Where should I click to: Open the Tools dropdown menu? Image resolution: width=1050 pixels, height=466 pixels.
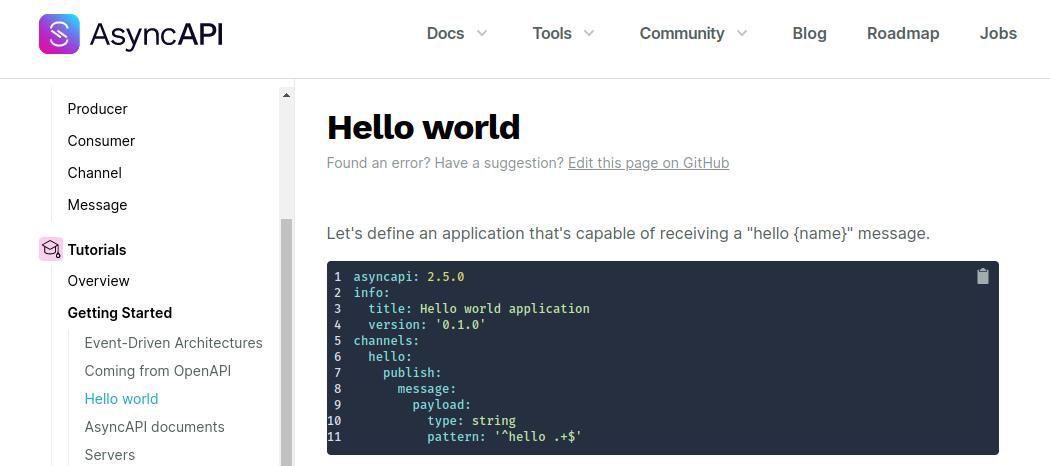pyautogui.click(x=563, y=33)
